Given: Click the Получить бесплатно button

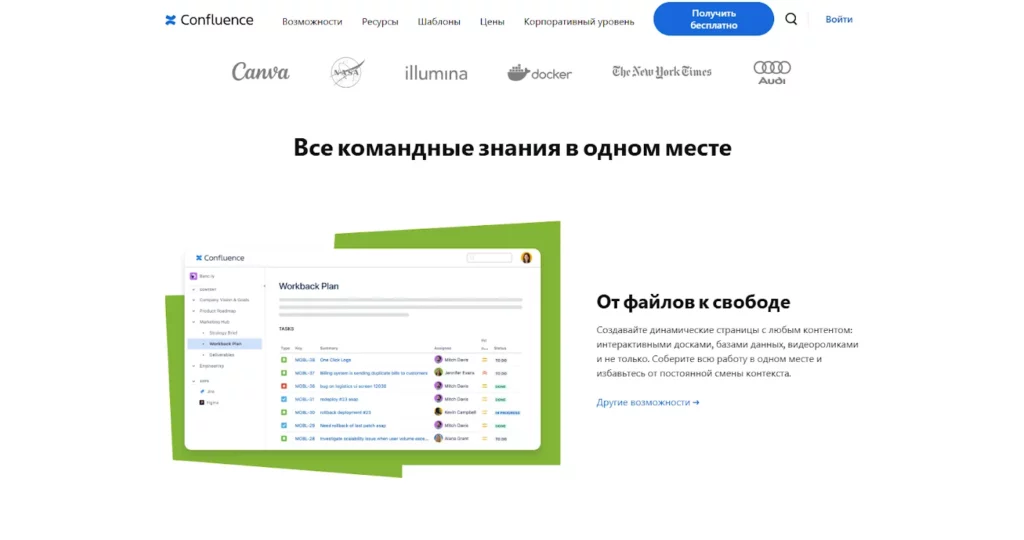Looking at the screenshot, I should [713, 19].
